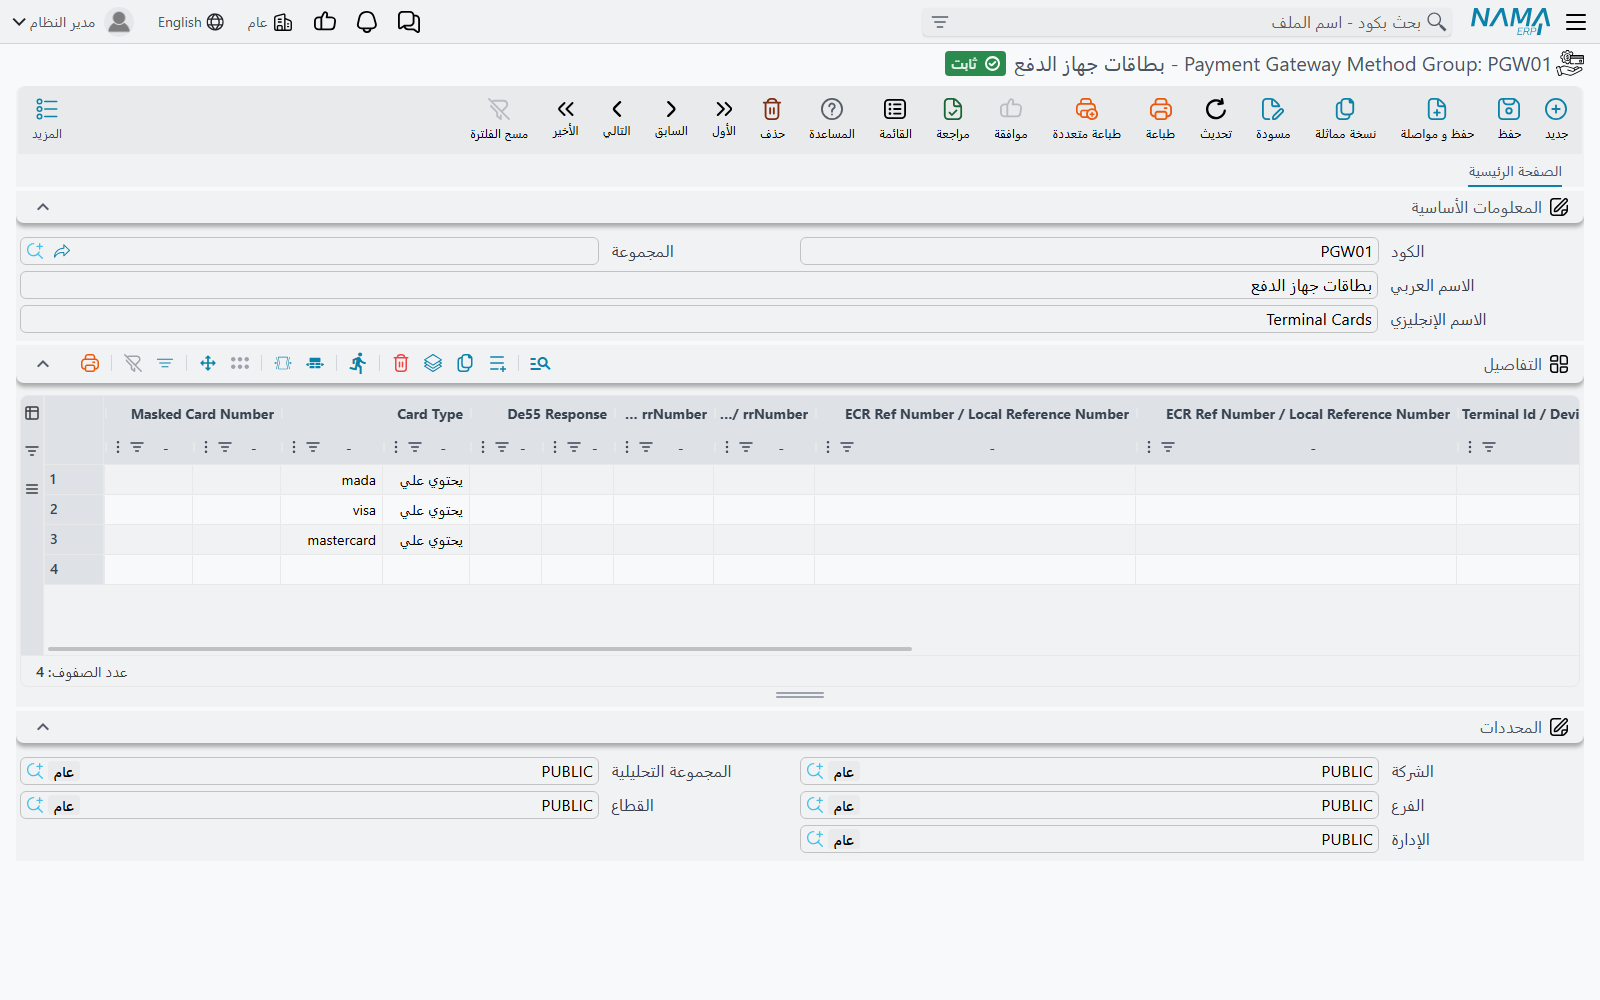
Task: Open the chat messages icon in header
Action: tap(409, 22)
